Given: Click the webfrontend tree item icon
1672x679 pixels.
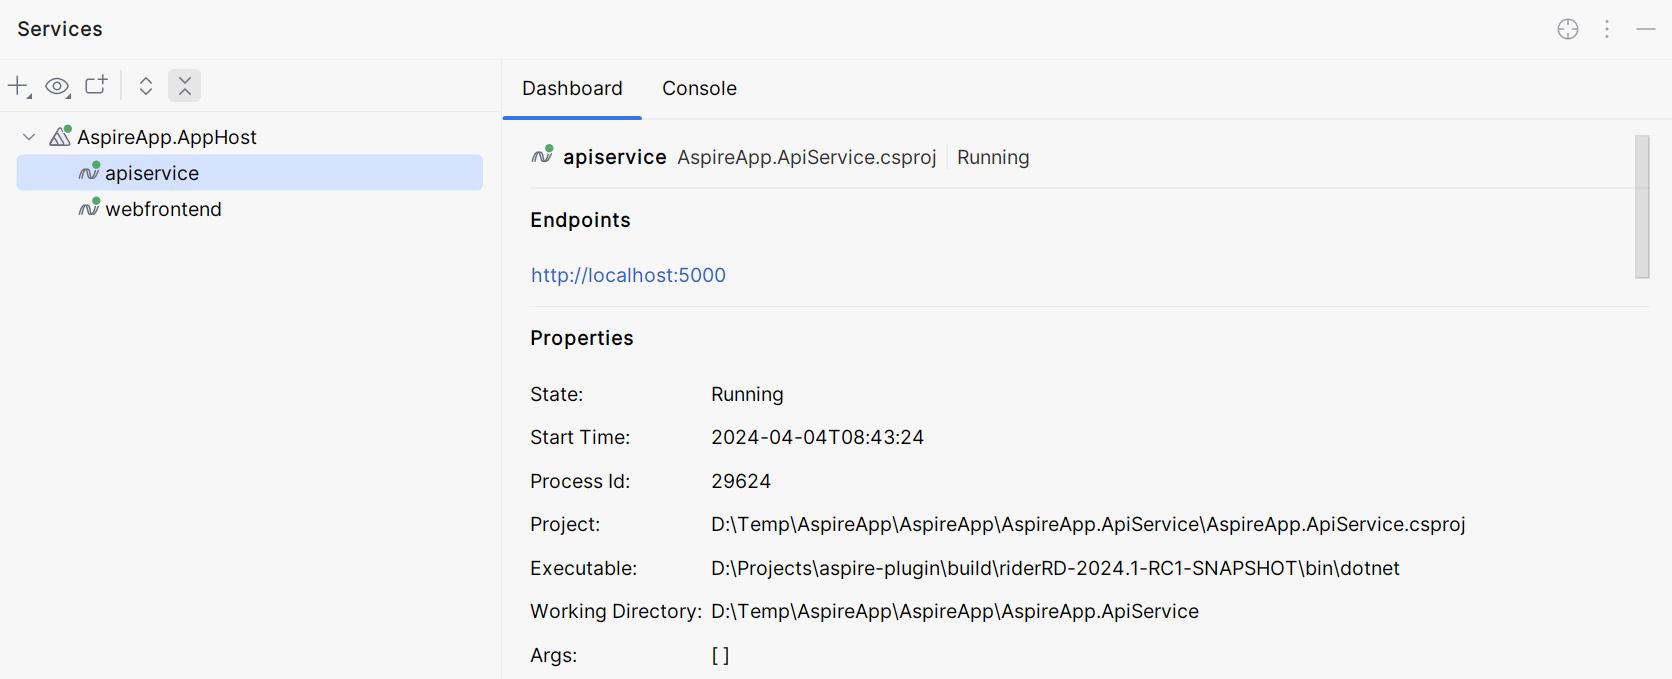Looking at the screenshot, I should point(89,208).
